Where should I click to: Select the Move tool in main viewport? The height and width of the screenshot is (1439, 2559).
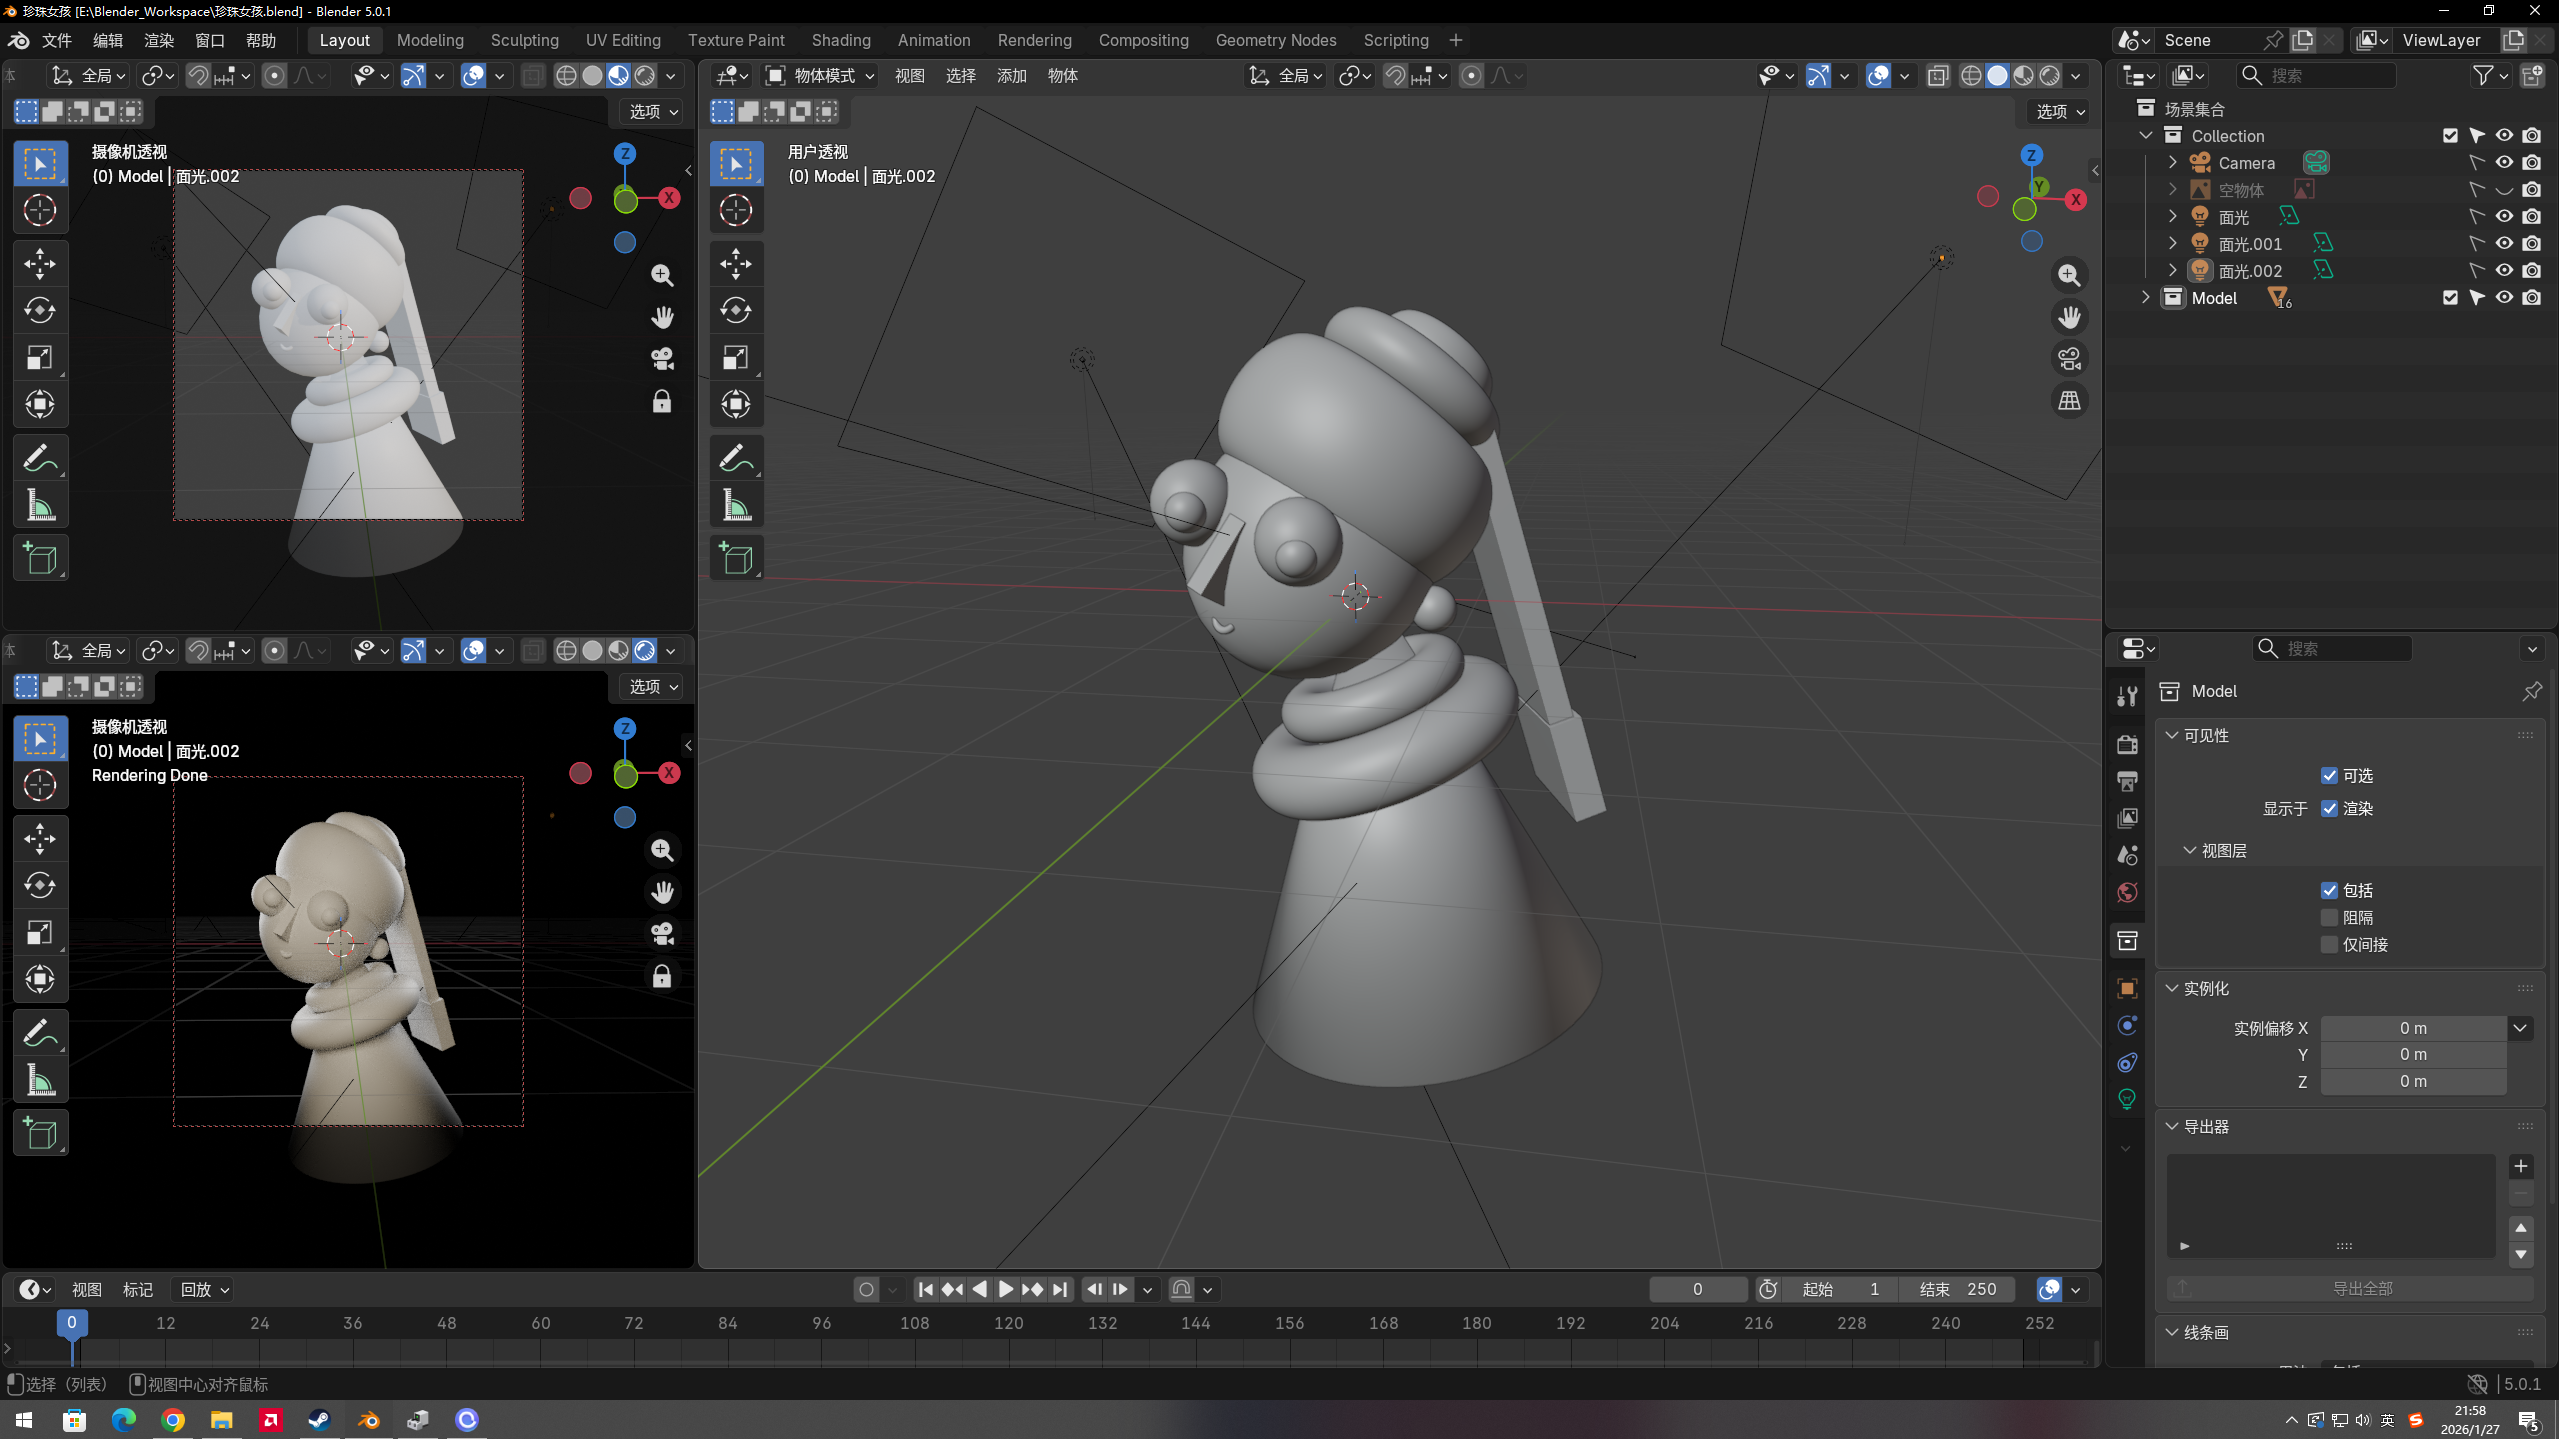736,264
